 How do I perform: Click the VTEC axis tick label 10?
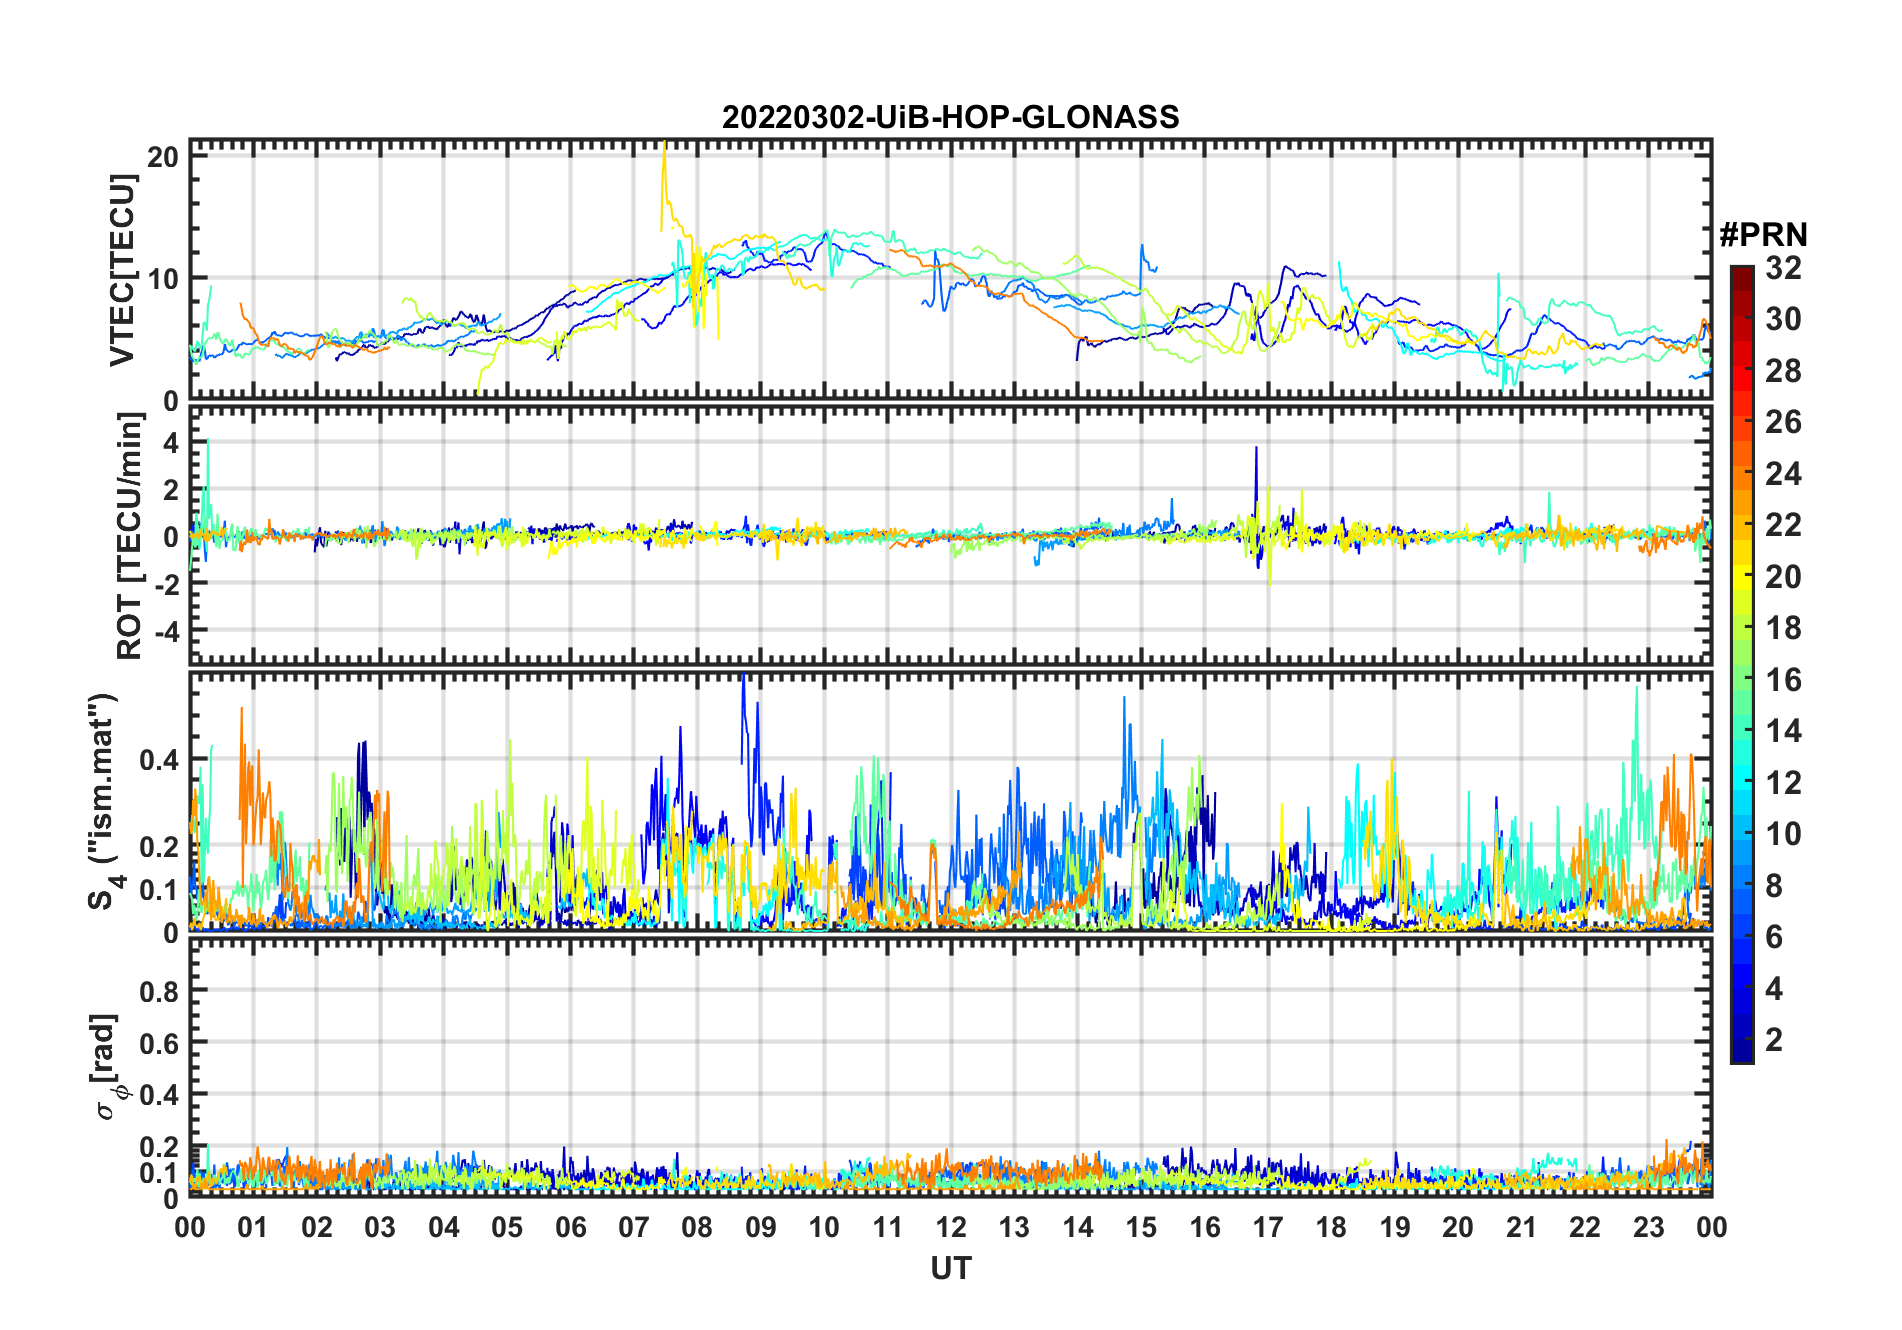click(x=164, y=279)
